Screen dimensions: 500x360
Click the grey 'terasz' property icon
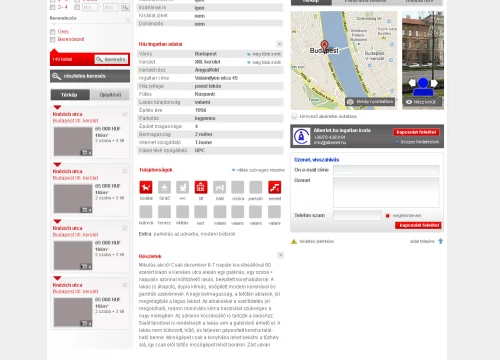(x=164, y=212)
